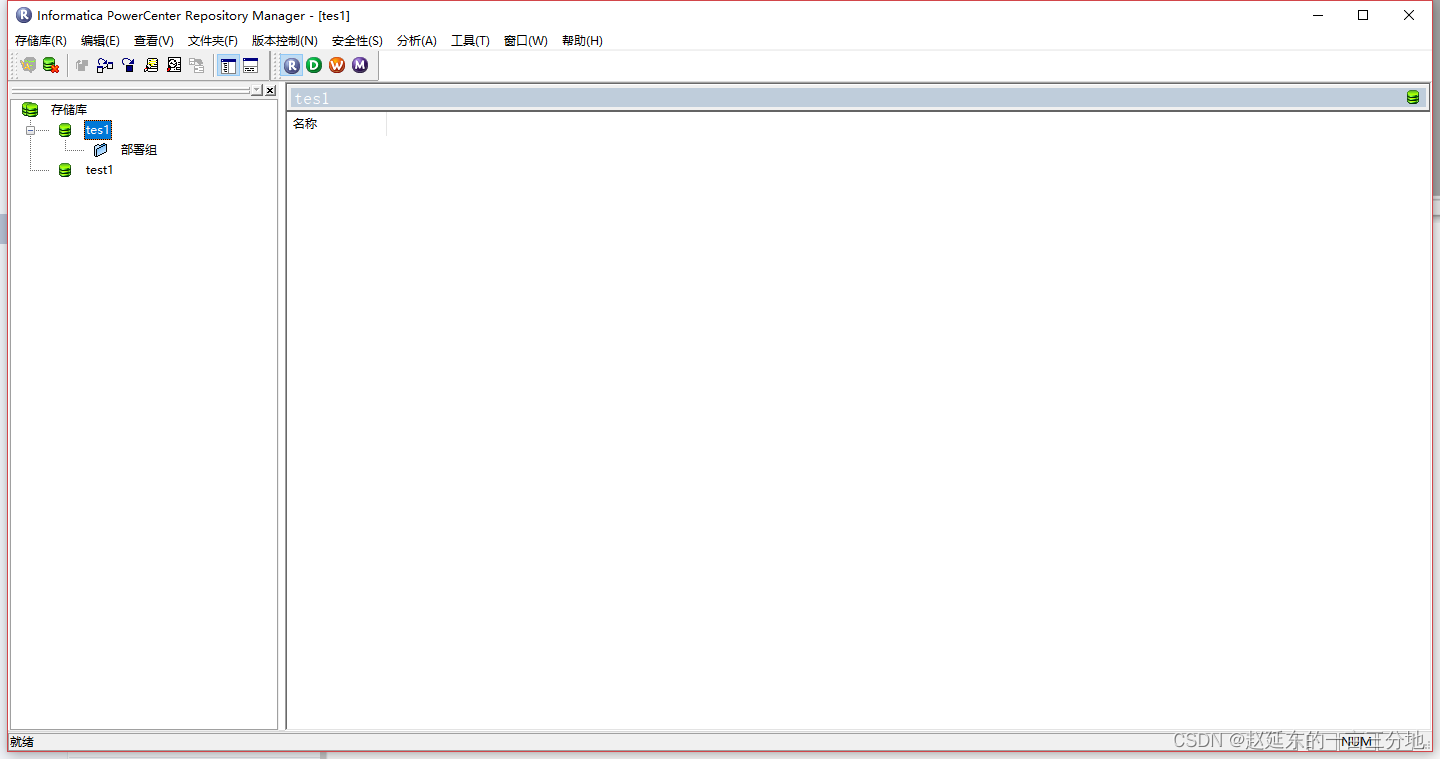
Task: Collapse the tes1 repository node
Action: [x=30, y=130]
